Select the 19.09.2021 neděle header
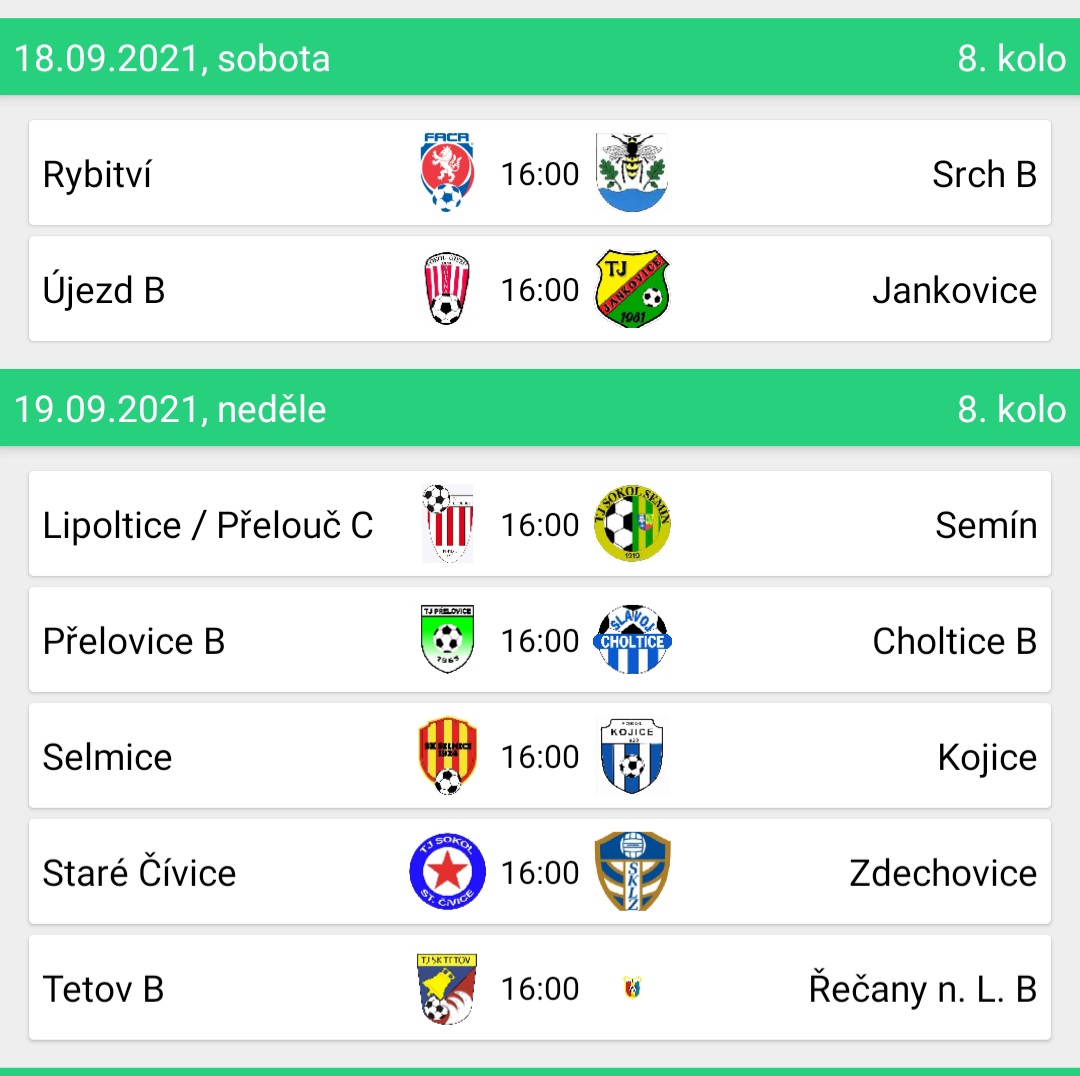This screenshot has height=1076, width=1080. tap(540, 408)
